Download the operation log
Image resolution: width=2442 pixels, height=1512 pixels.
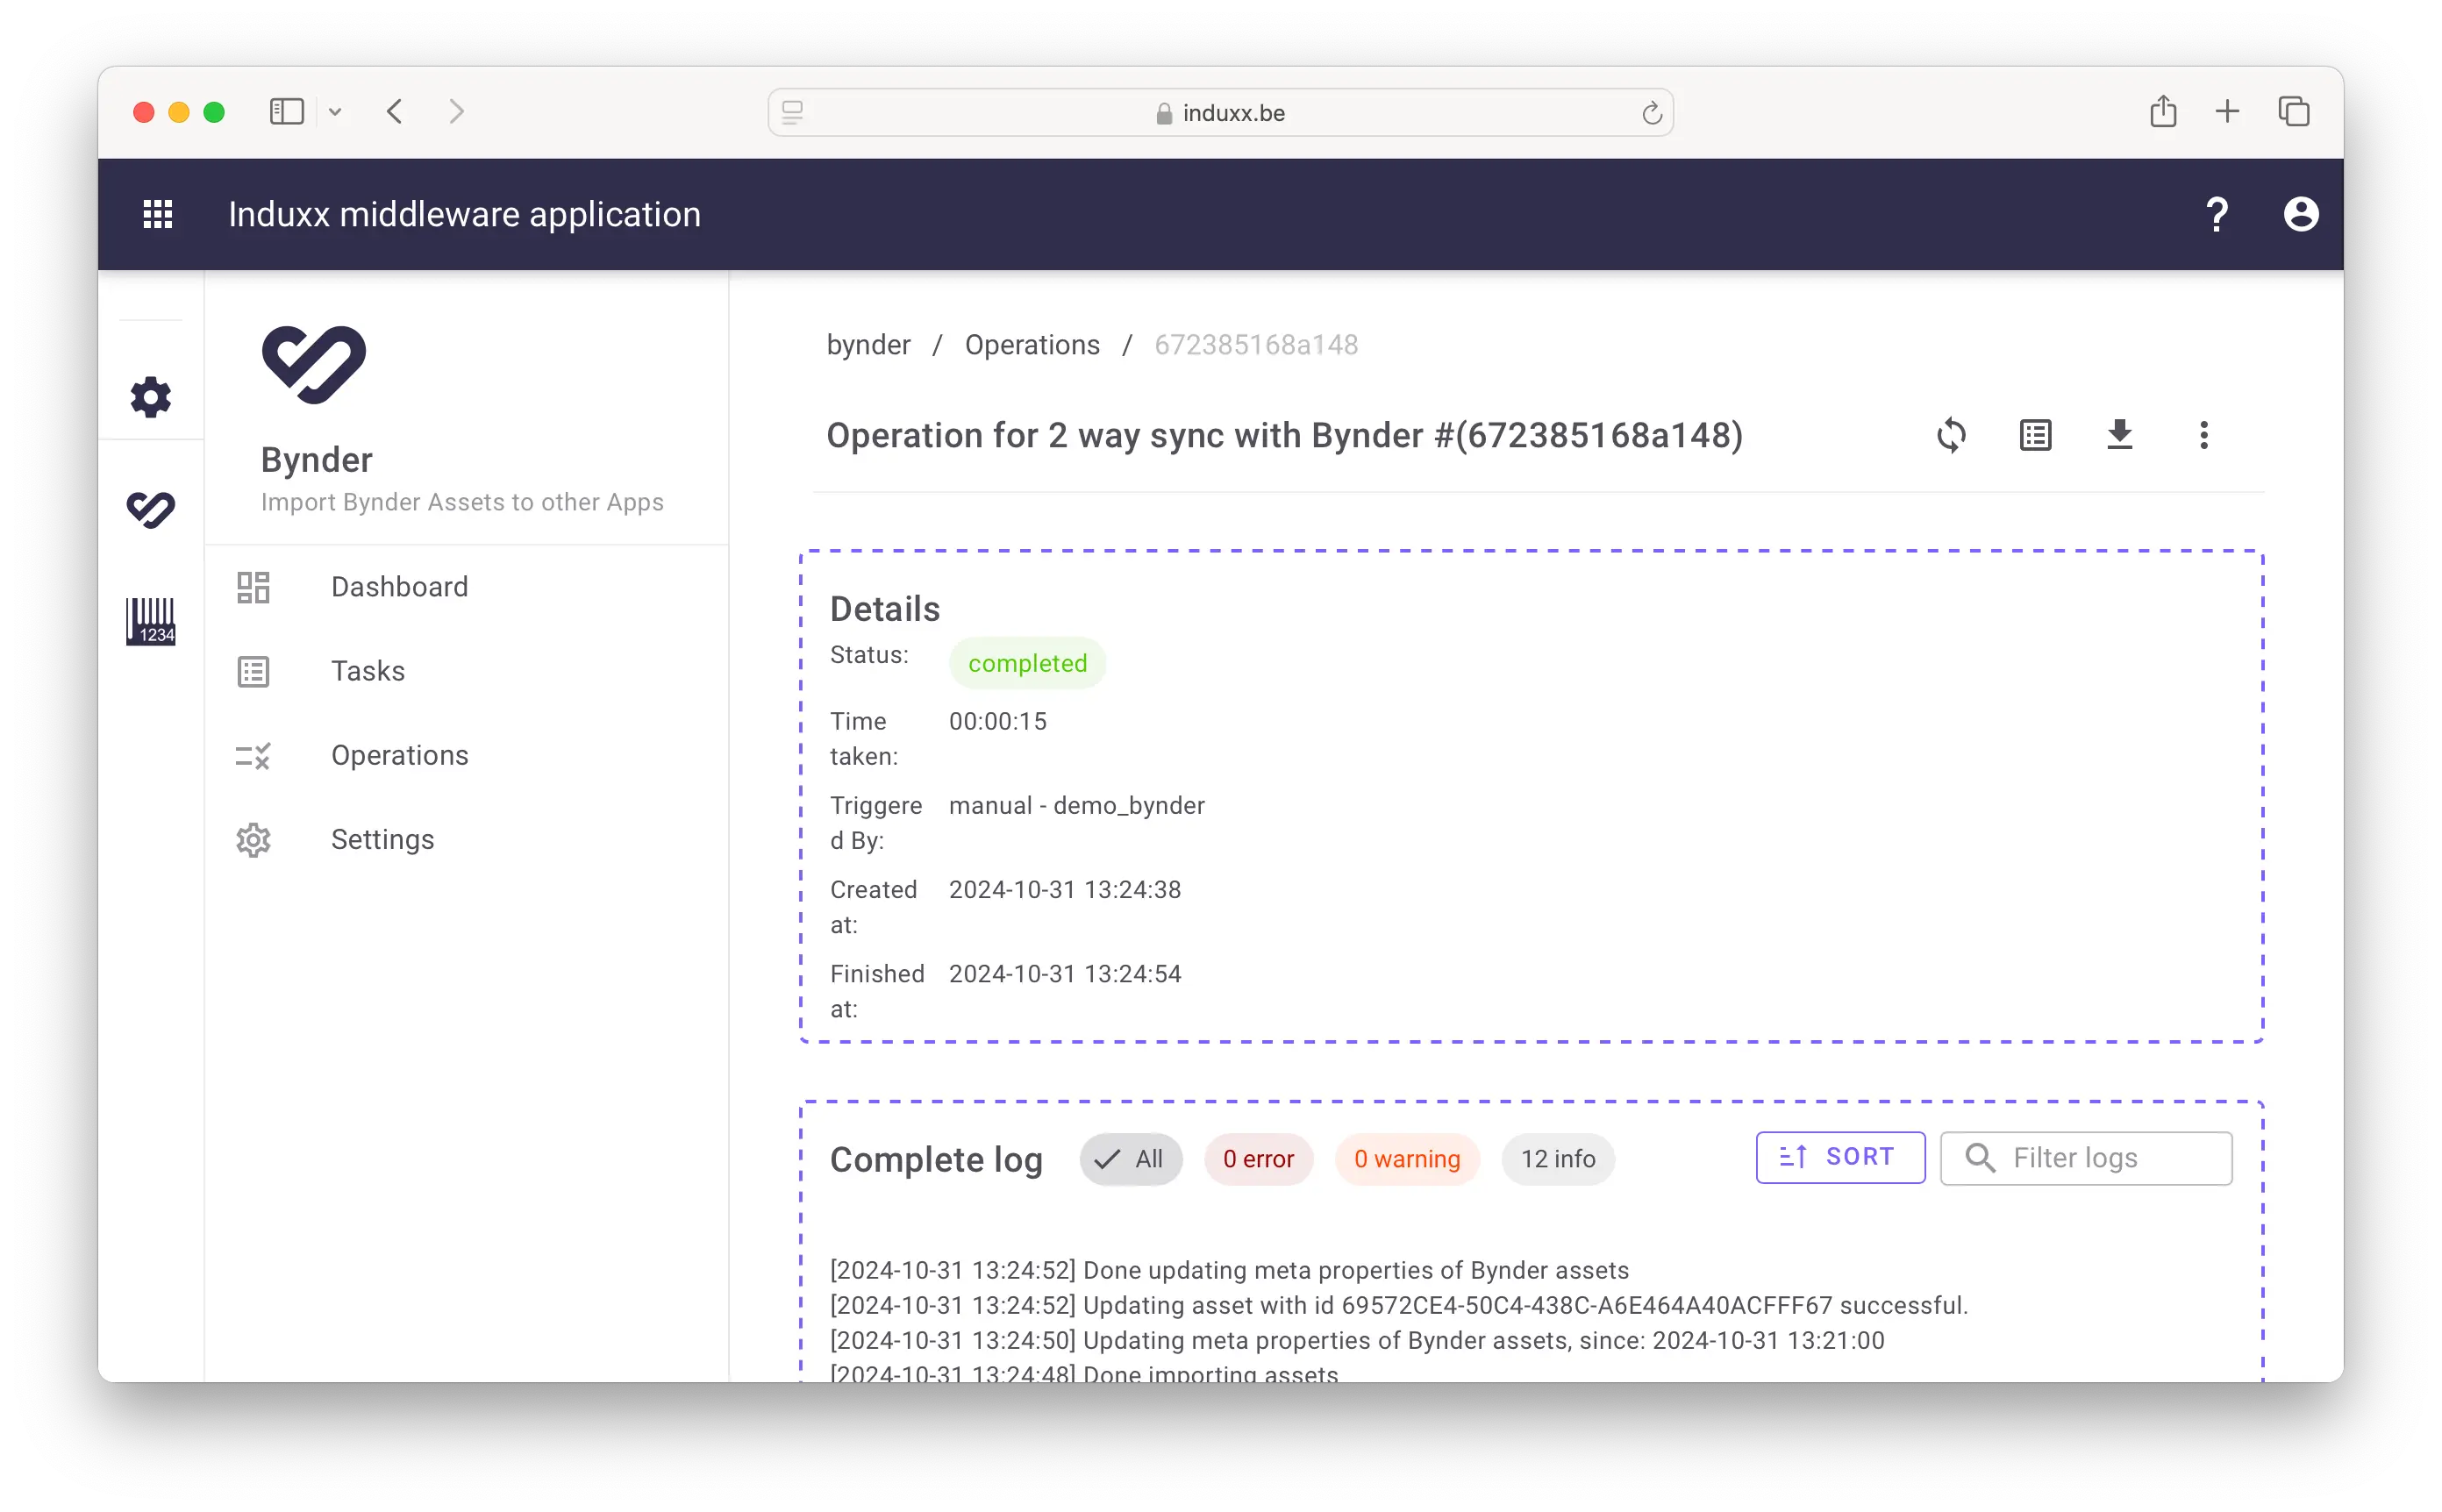tap(2119, 435)
